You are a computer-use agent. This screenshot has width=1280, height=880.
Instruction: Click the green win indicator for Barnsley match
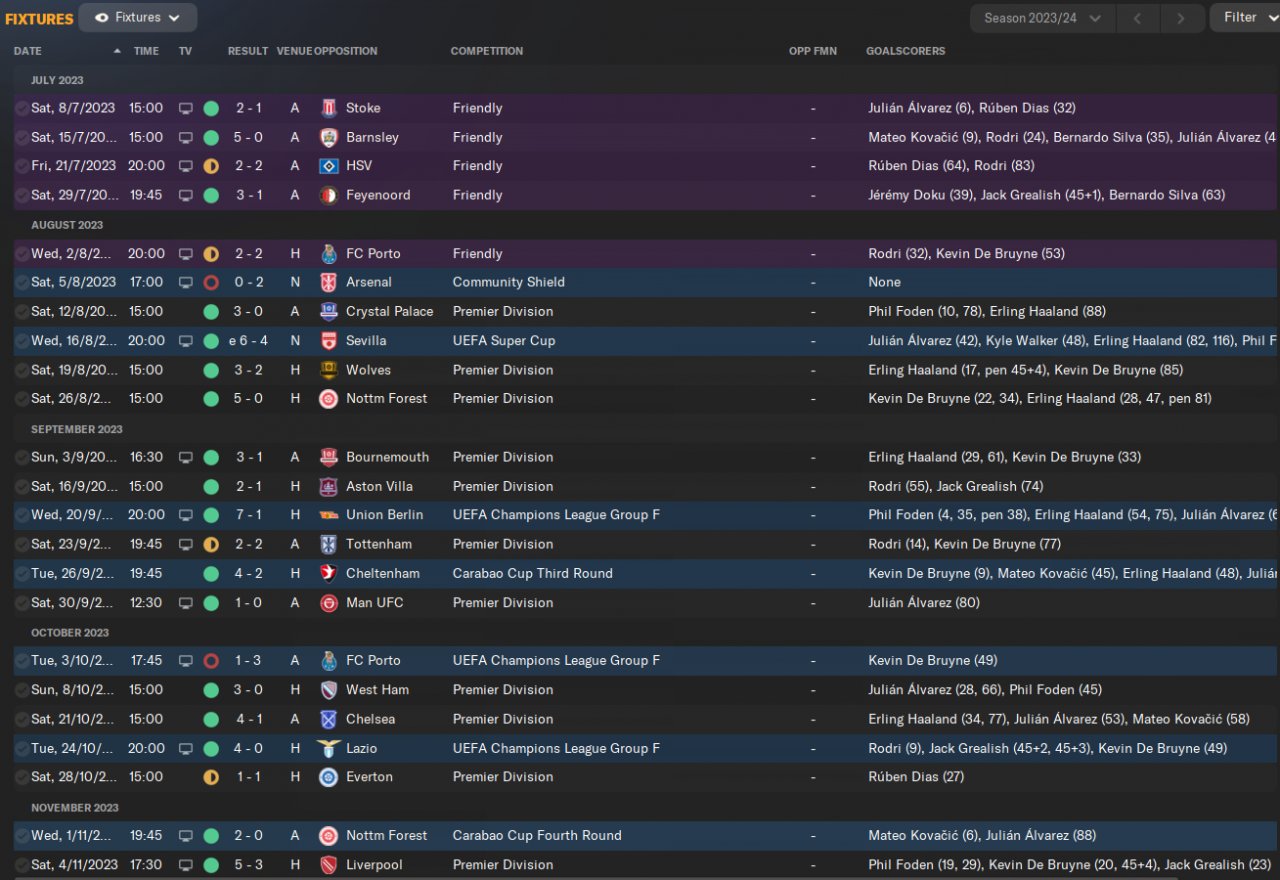[211, 137]
